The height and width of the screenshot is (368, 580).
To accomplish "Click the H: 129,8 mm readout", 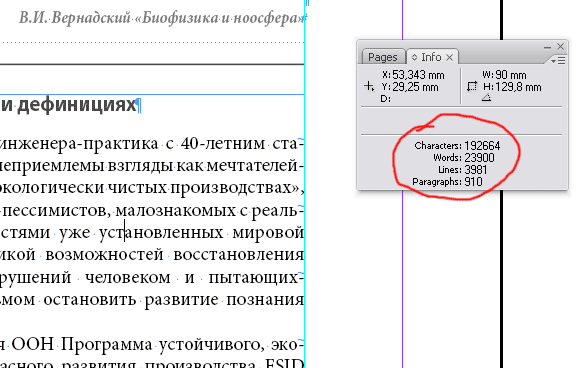I will tap(512, 87).
